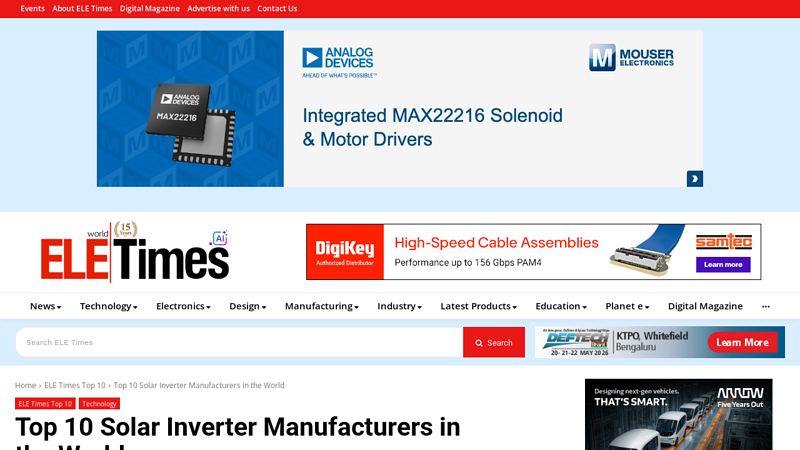Viewport: 800px width, 450px height.
Task: Click the ELE Times site logo
Action: [135, 252]
